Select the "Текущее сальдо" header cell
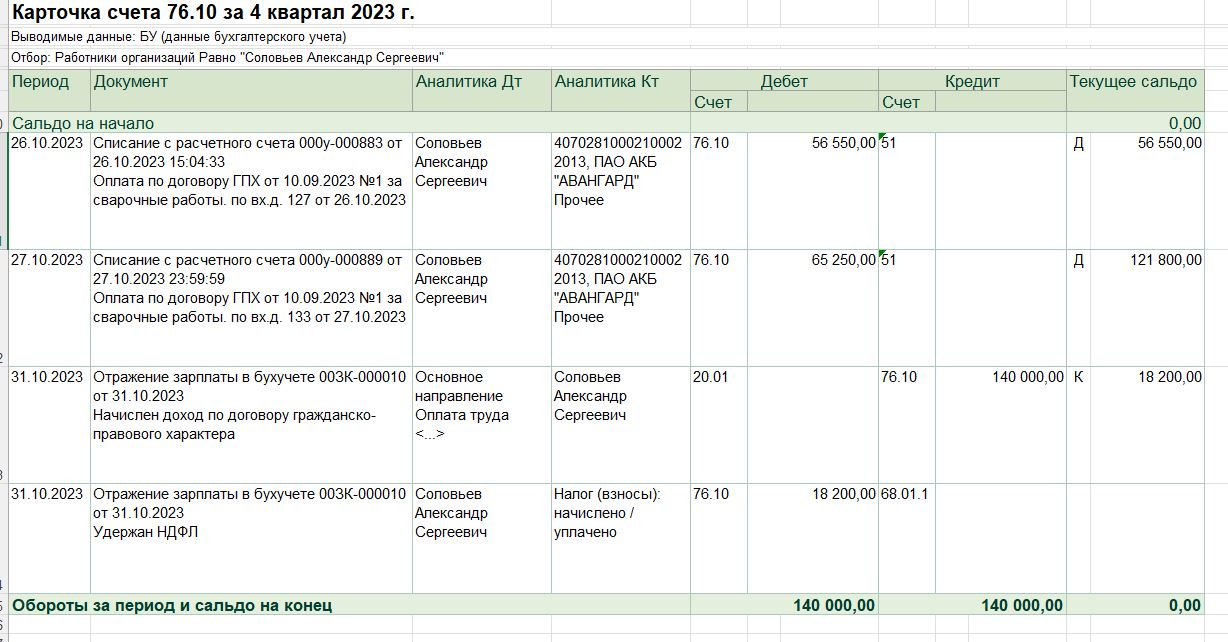This screenshot has height=642, width=1228. 1133,82
